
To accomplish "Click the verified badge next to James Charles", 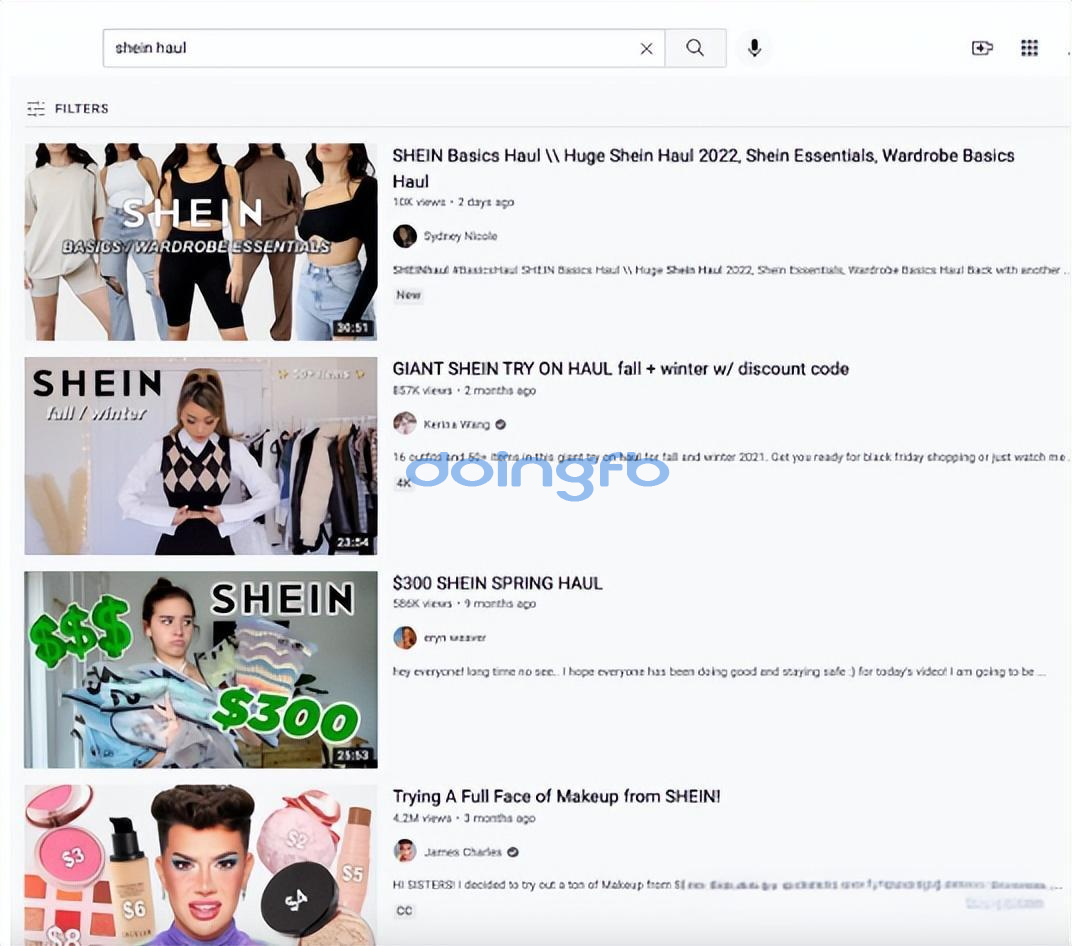I will point(513,852).
